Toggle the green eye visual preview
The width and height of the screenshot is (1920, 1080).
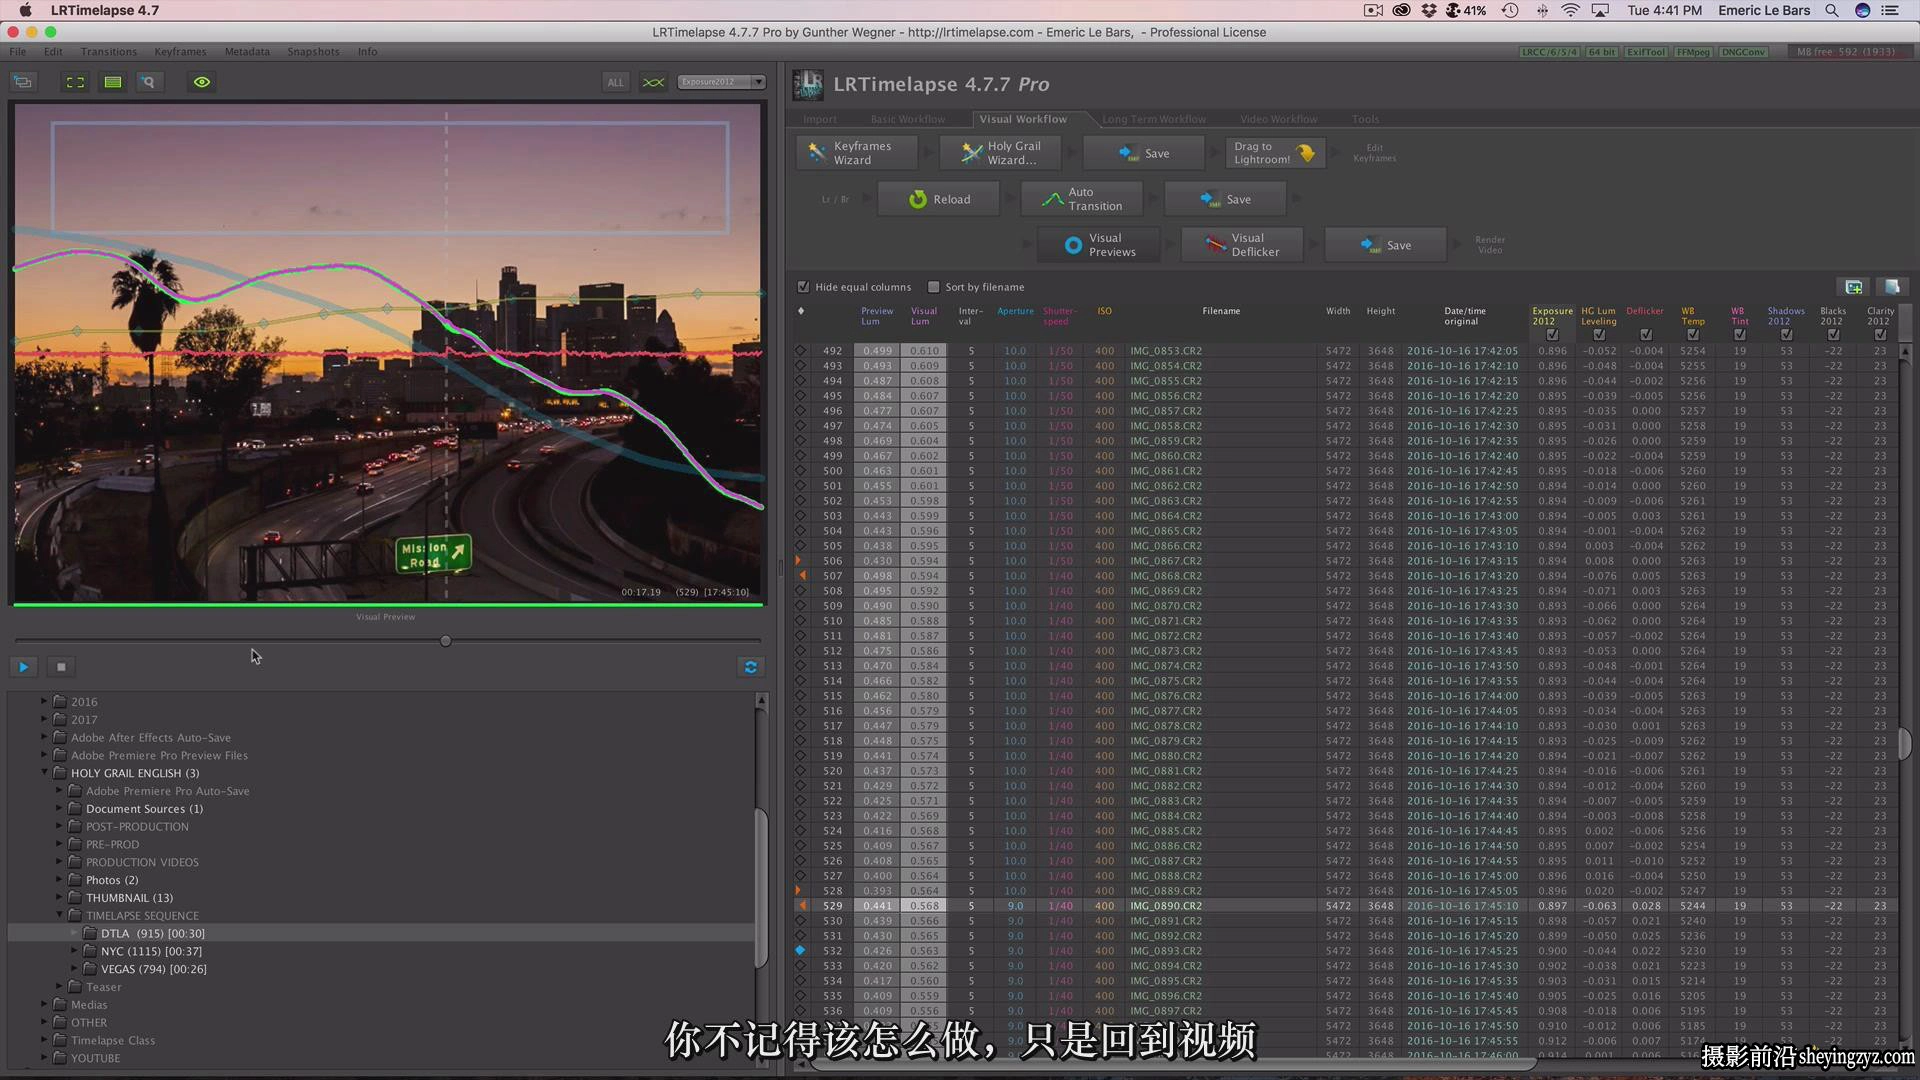pos(202,82)
